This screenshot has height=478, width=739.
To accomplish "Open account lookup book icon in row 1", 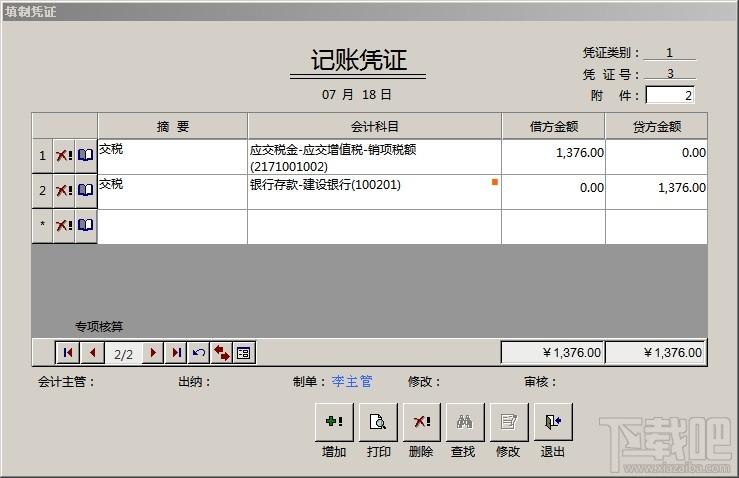I will click(x=85, y=156).
